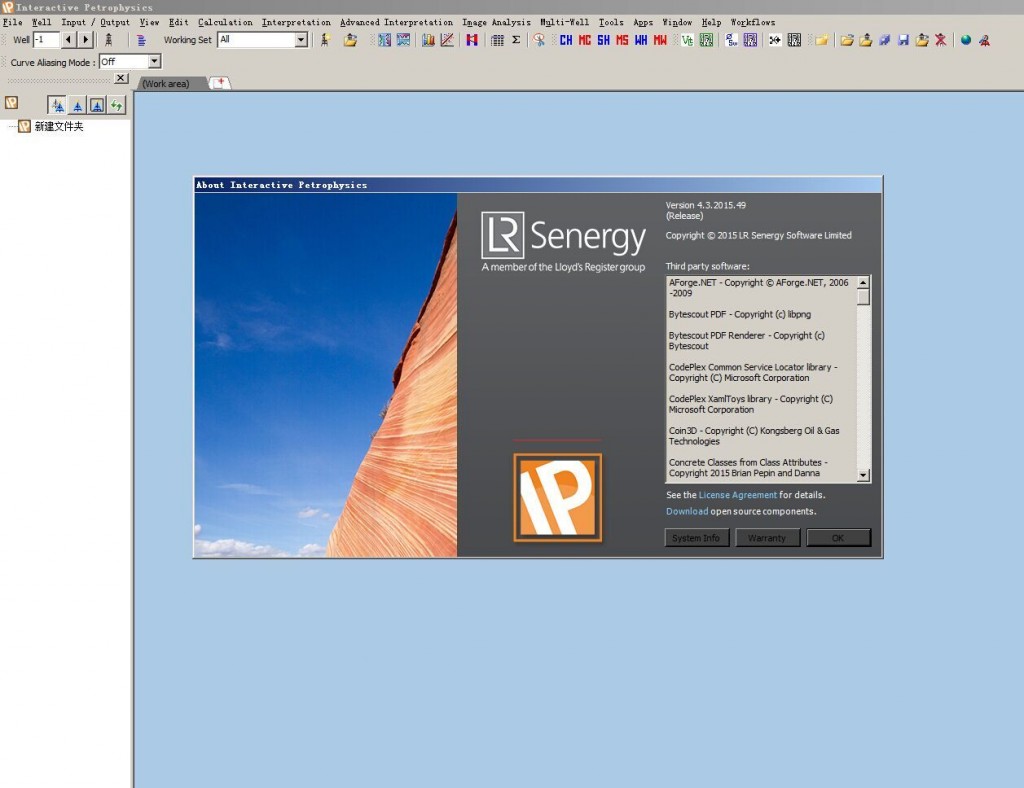Click the blue CH toolbar icon
The image size is (1024, 788).
coord(566,40)
